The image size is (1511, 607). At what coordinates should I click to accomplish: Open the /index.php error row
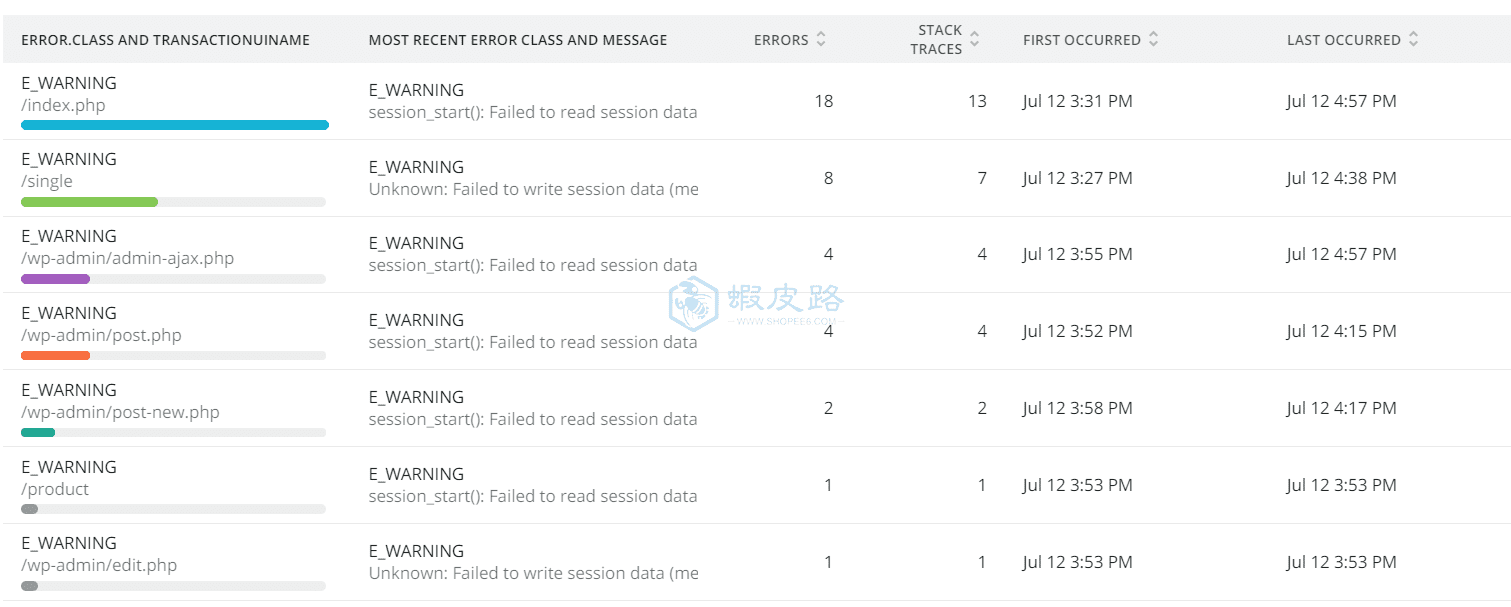pyautogui.click(x=755, y=101)
